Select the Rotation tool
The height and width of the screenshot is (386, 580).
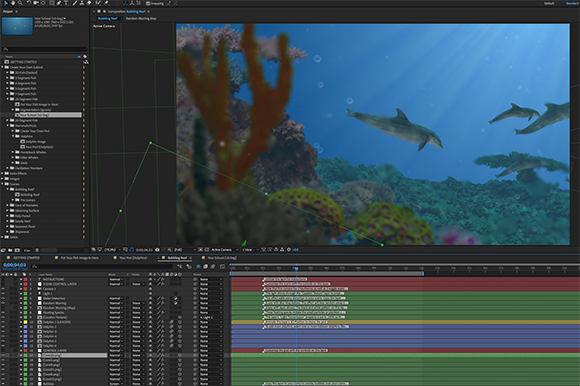(x=29, y=3)
